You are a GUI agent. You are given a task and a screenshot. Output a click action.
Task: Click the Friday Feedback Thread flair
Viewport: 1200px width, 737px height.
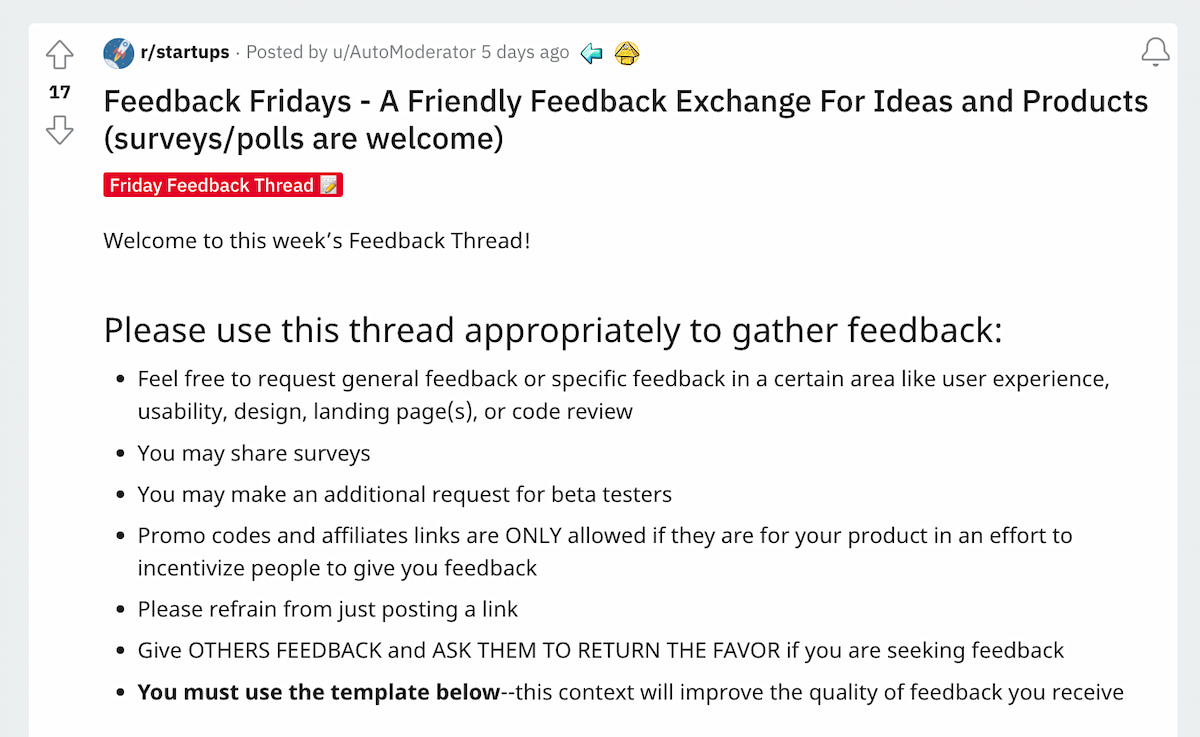tap(212, 185)
